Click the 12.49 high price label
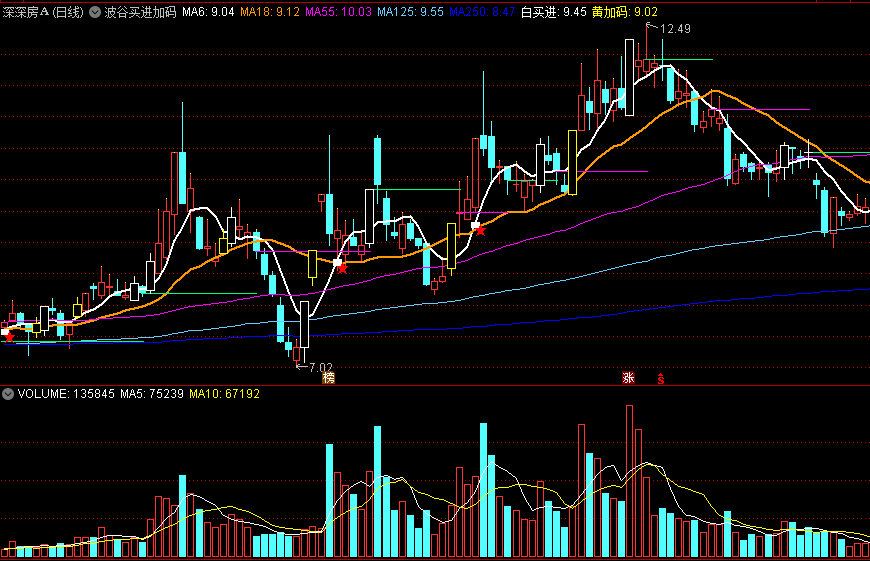 tap(675, 29)
